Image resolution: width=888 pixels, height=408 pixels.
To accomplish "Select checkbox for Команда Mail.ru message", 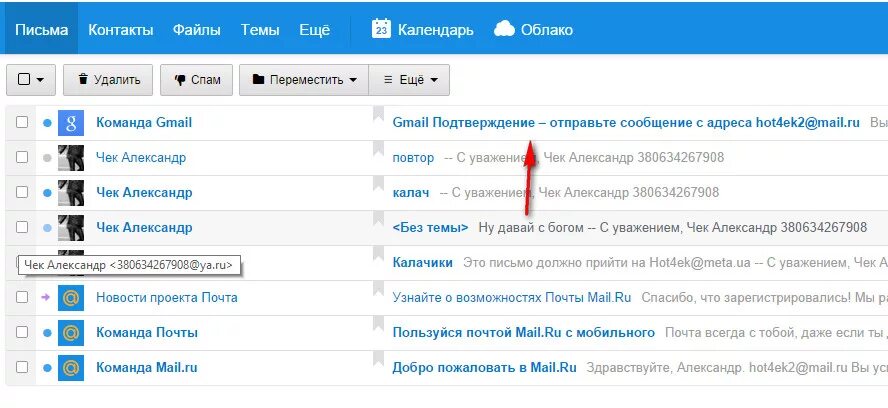I will (x=22, y=368).
